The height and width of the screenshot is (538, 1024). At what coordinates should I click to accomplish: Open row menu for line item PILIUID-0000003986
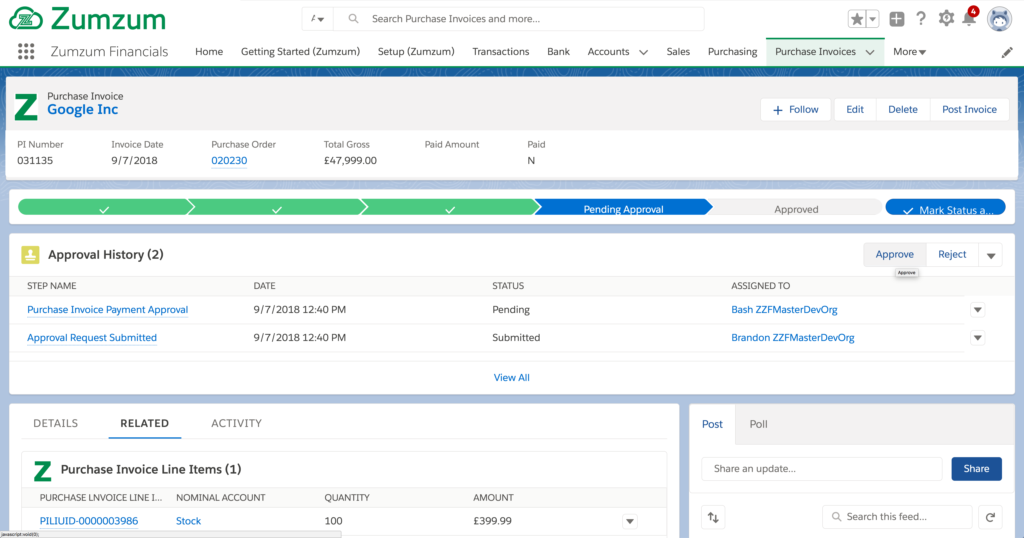click(x=630, y=521)
